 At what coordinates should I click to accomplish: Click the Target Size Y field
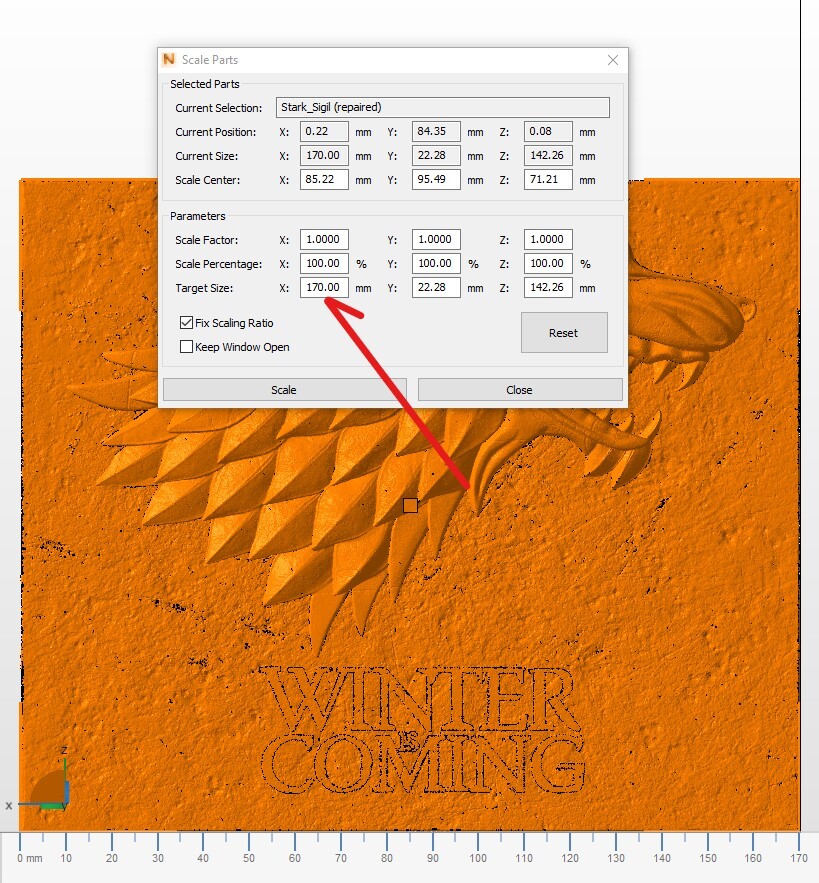(x=436, y=288)
